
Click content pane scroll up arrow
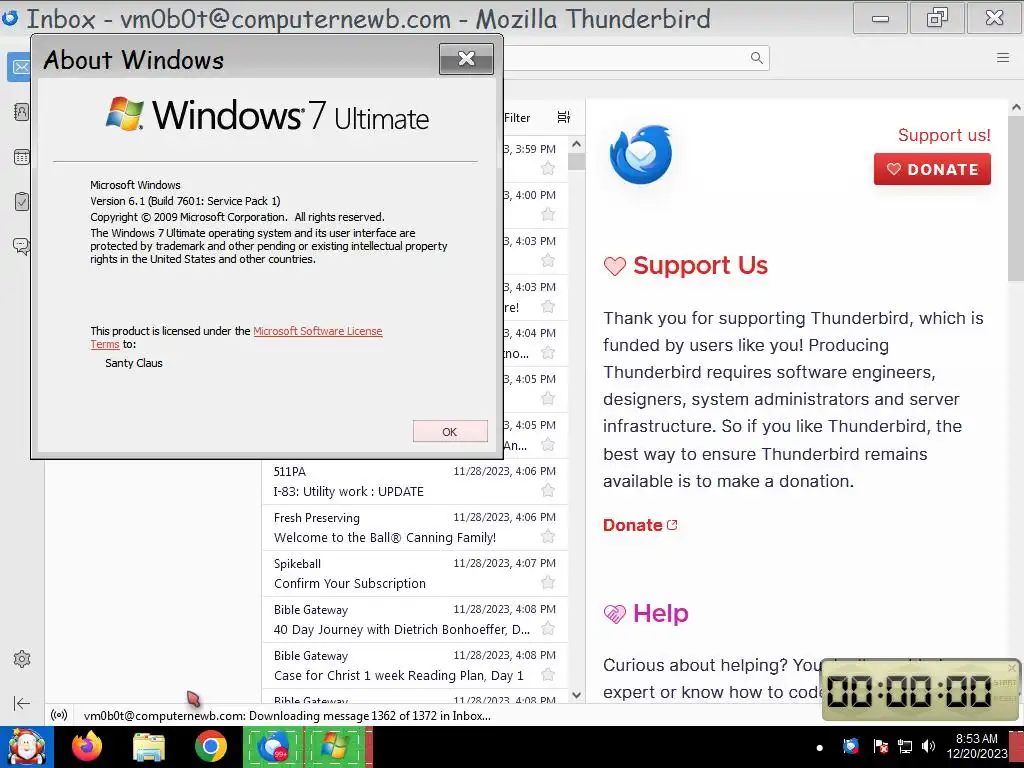(x=1016, y=107)
